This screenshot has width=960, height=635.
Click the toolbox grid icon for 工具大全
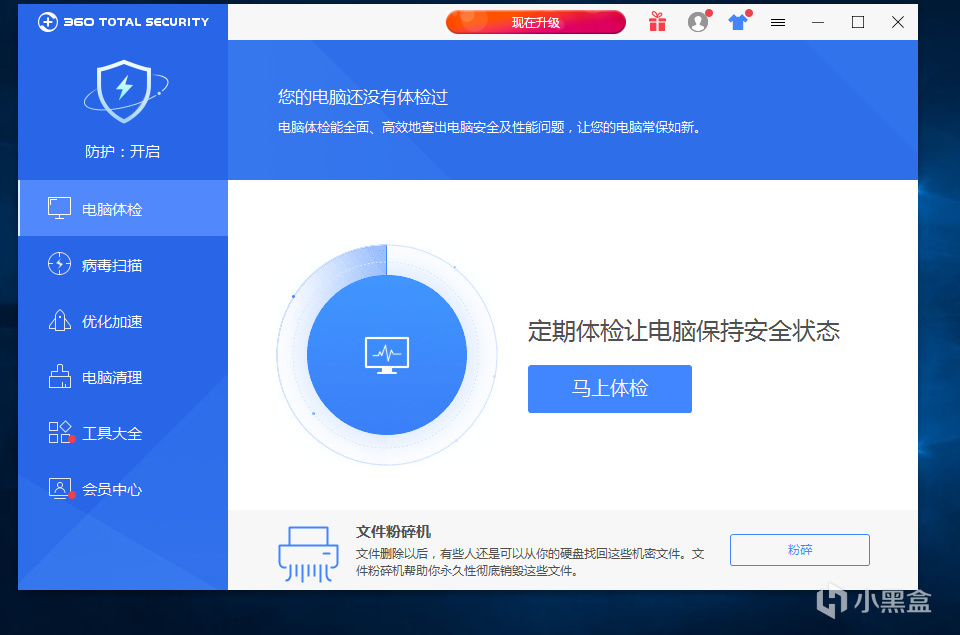(x=60, y=432)
